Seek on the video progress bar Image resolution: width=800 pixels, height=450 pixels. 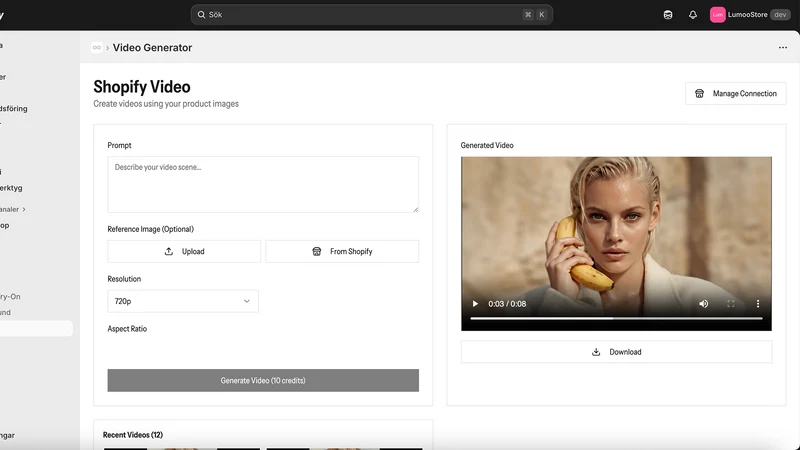point(616,318)
